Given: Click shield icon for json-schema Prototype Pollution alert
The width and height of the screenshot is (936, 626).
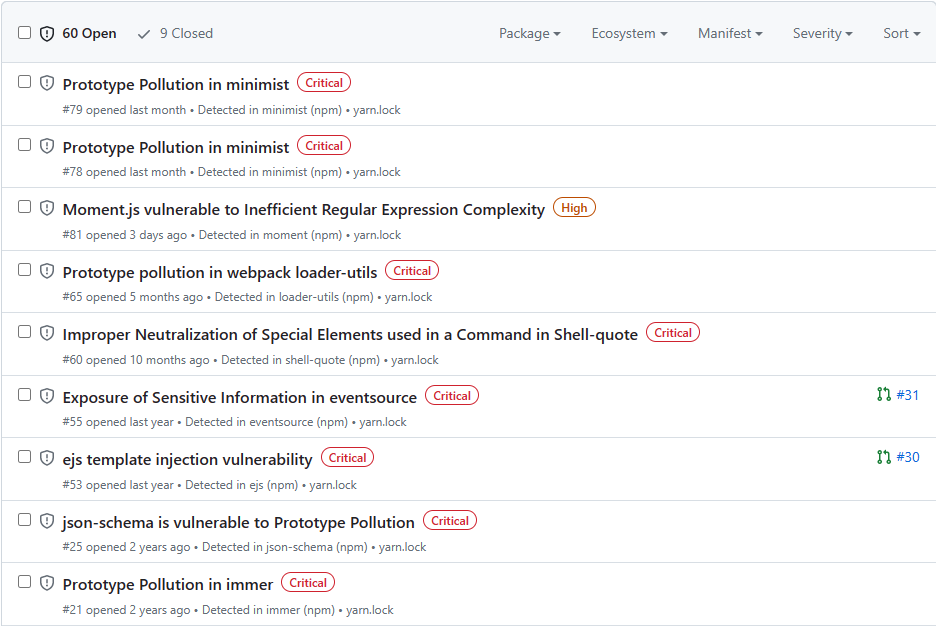Looking at the screenshot, I should pyautogui.click(x=46, y=521).
